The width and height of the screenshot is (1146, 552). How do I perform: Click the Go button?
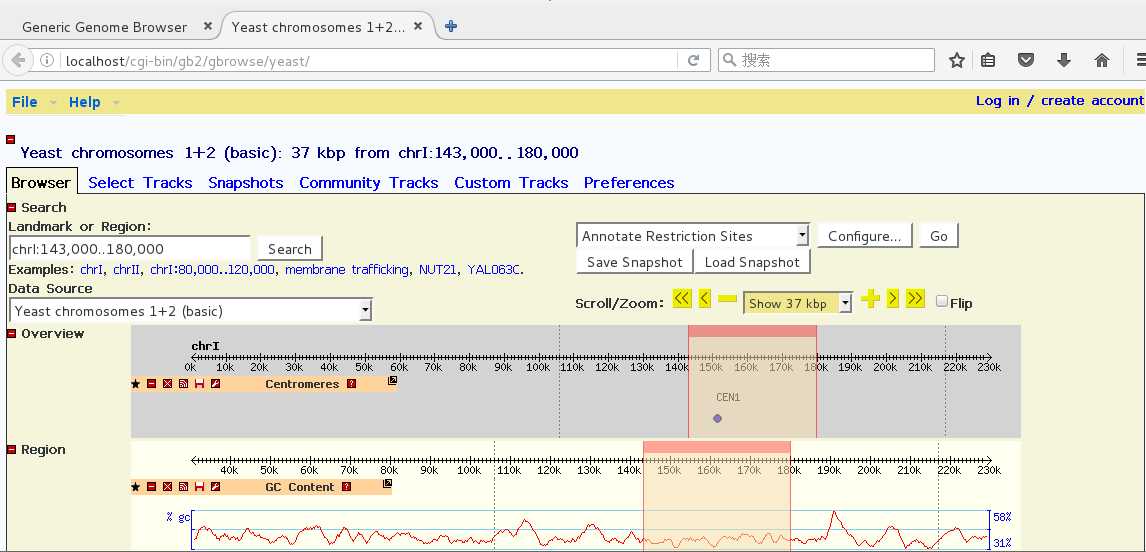click(x=938, y=236)
